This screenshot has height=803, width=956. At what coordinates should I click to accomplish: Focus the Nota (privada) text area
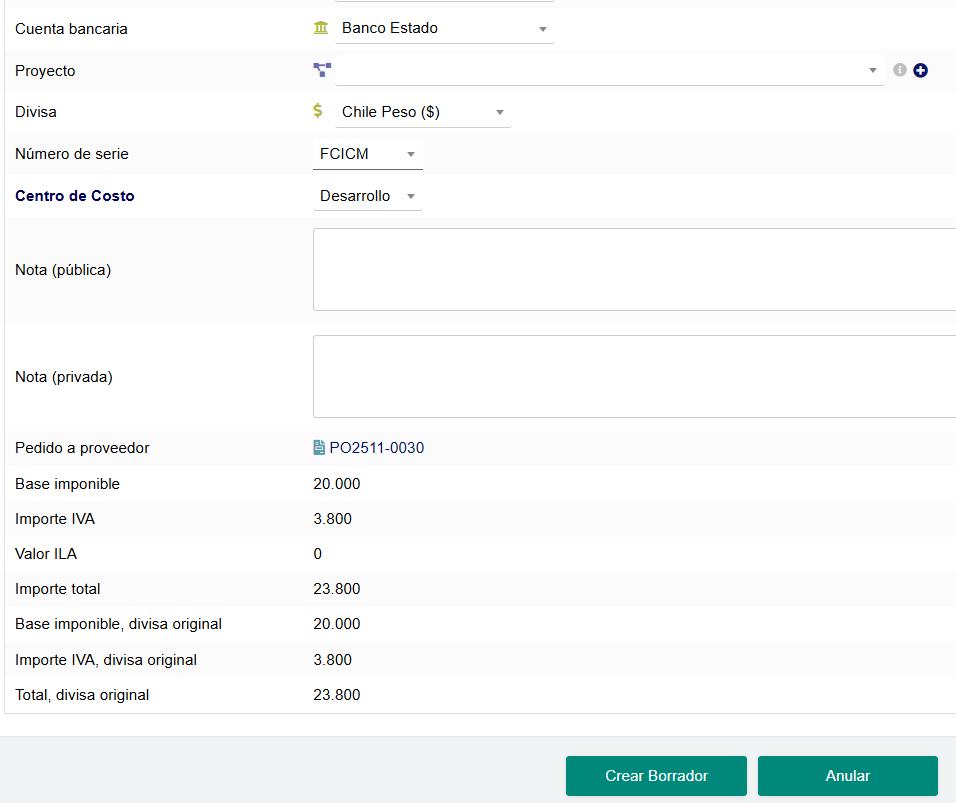pos(634,376)
